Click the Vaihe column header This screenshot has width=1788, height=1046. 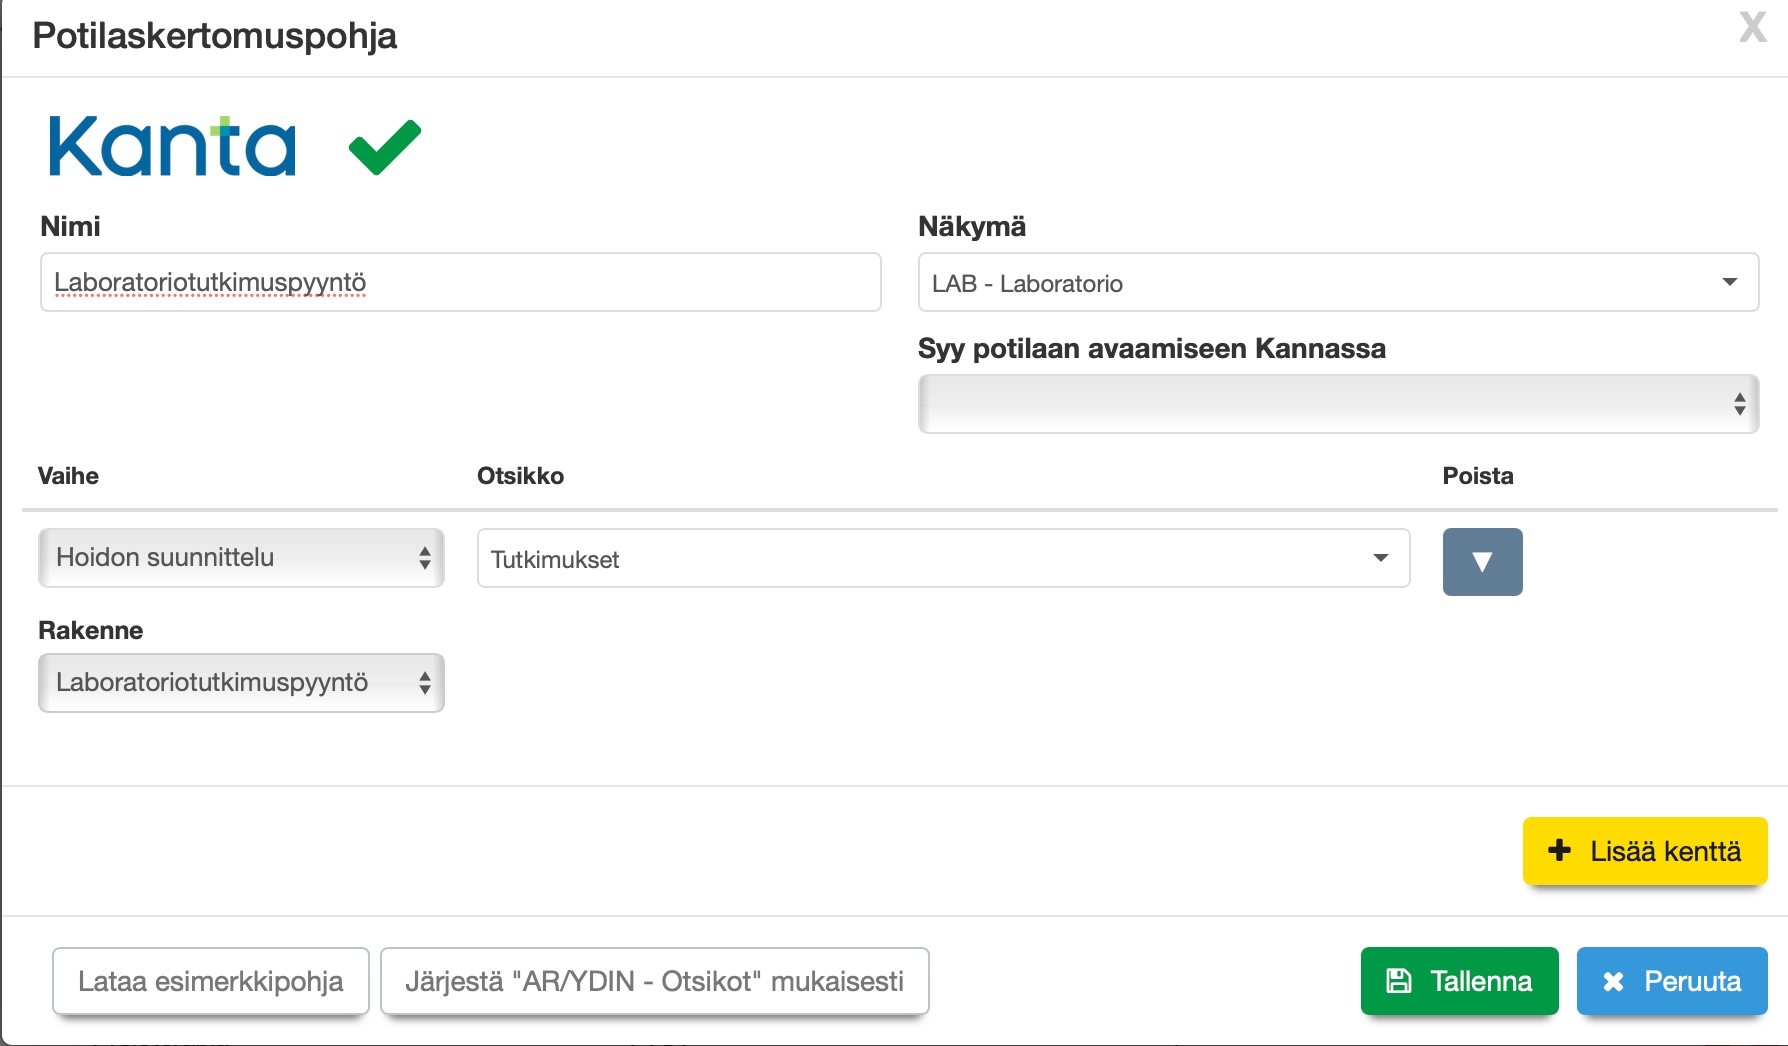pos(68,476)
